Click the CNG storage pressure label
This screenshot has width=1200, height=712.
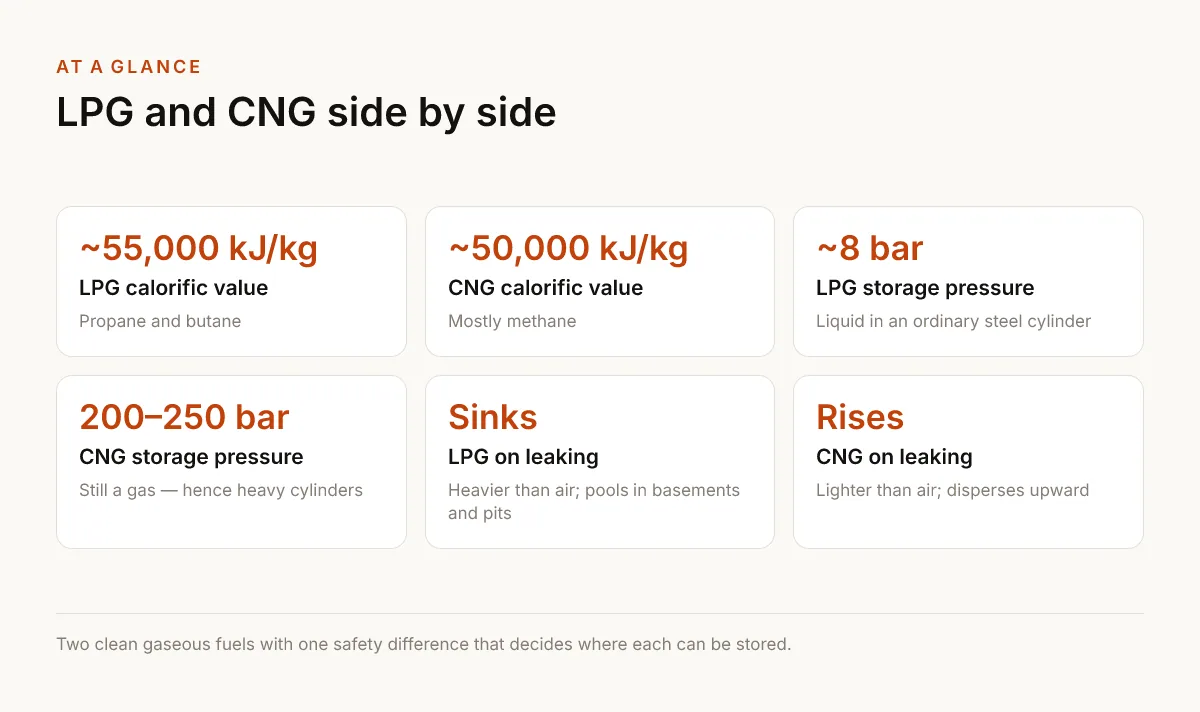tap(191, 457)
